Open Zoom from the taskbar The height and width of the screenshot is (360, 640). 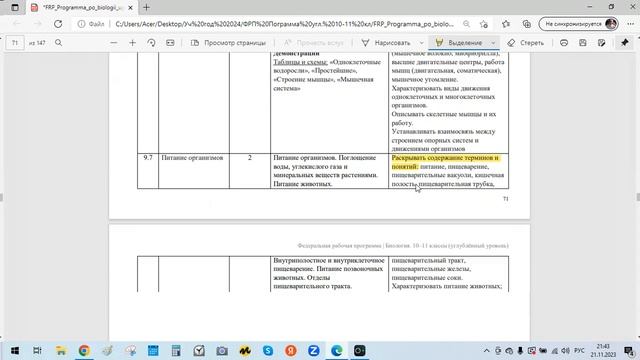[313, 351]
